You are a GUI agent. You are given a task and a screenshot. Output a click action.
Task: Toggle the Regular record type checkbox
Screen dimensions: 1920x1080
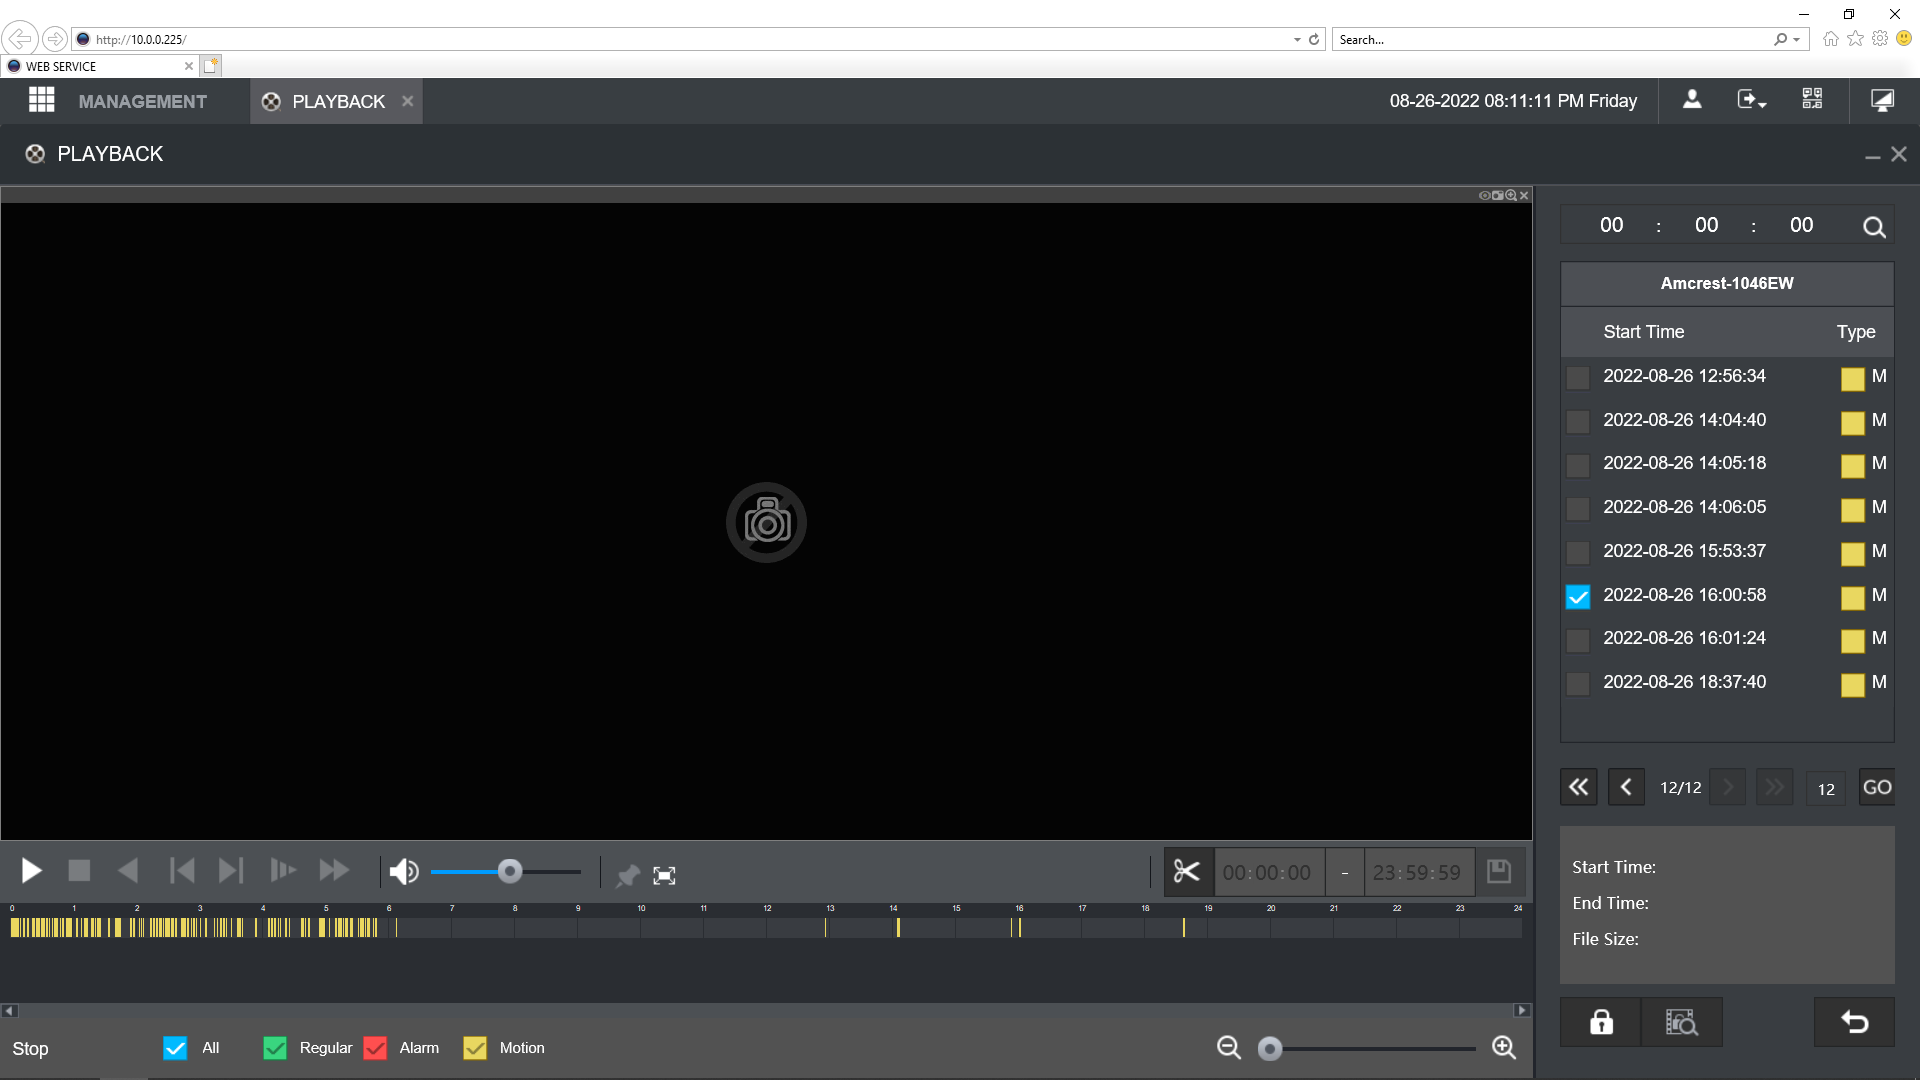(x=275, y=1048)
